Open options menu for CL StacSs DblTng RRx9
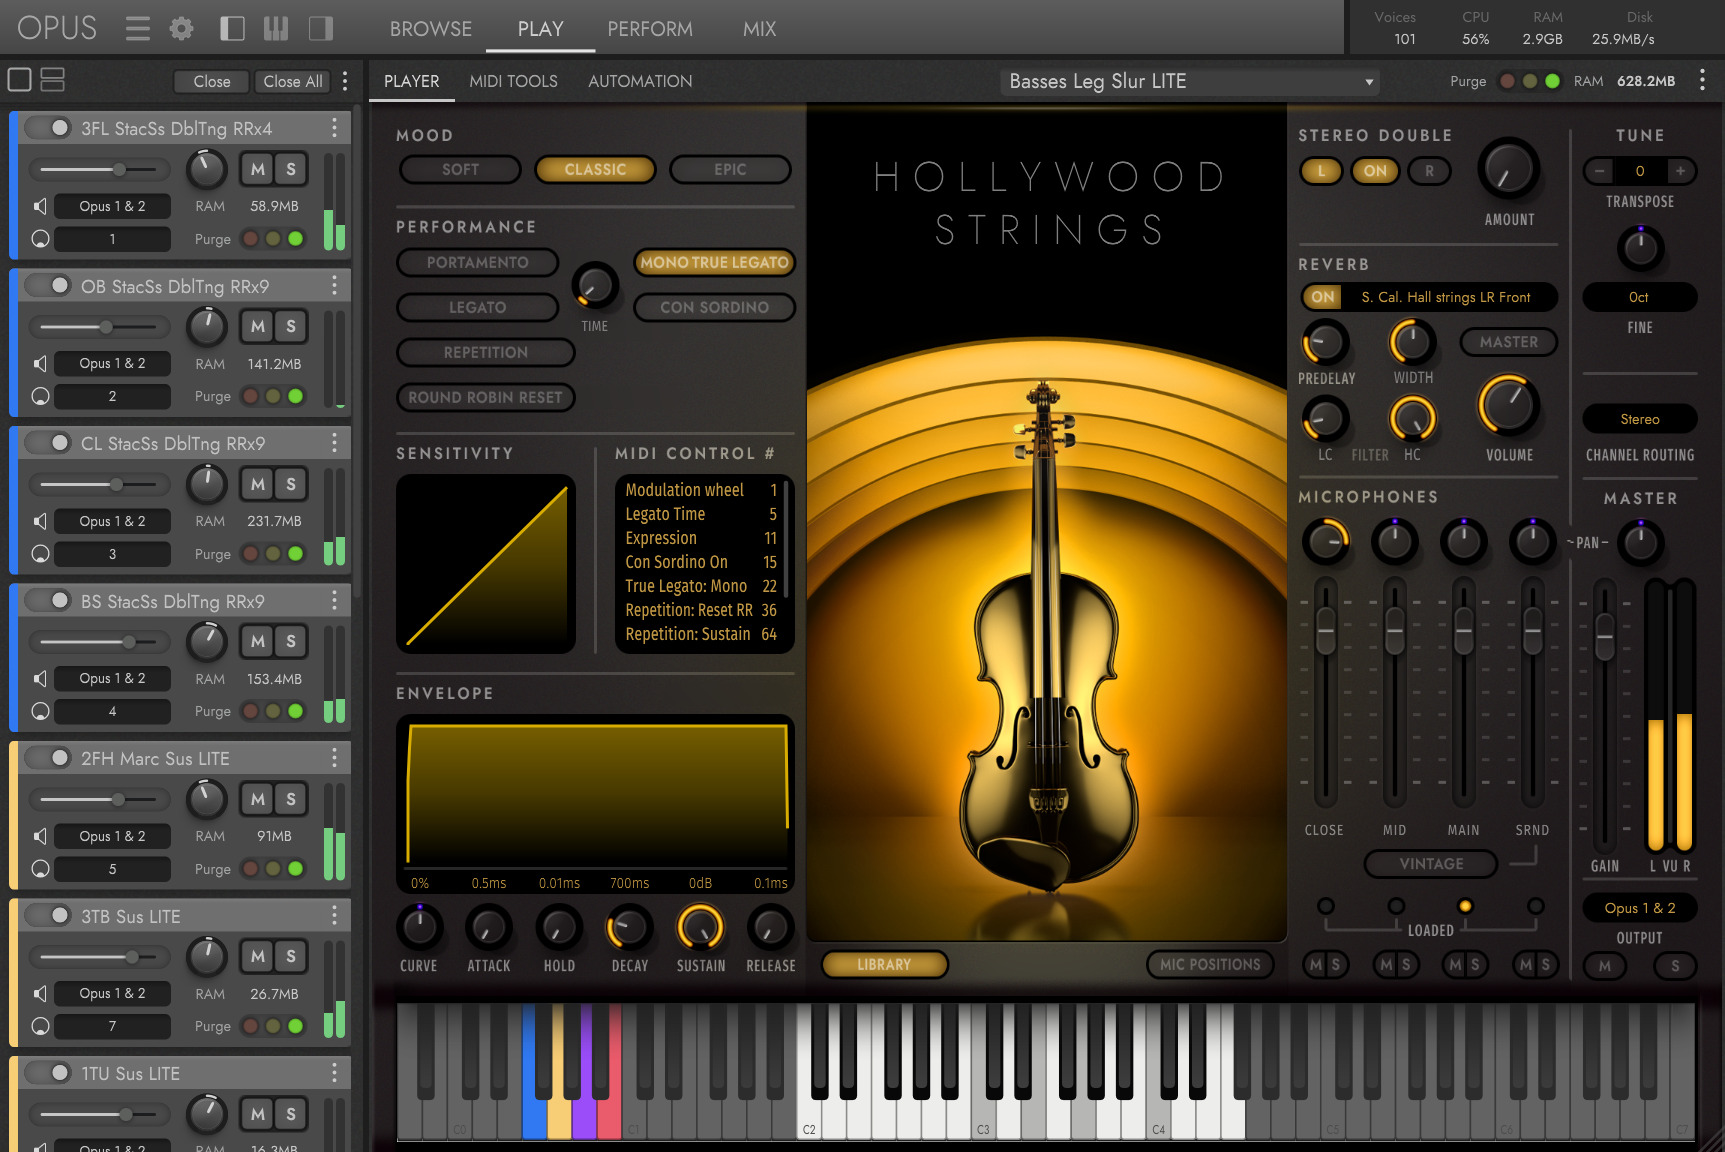 pos(334,443)
